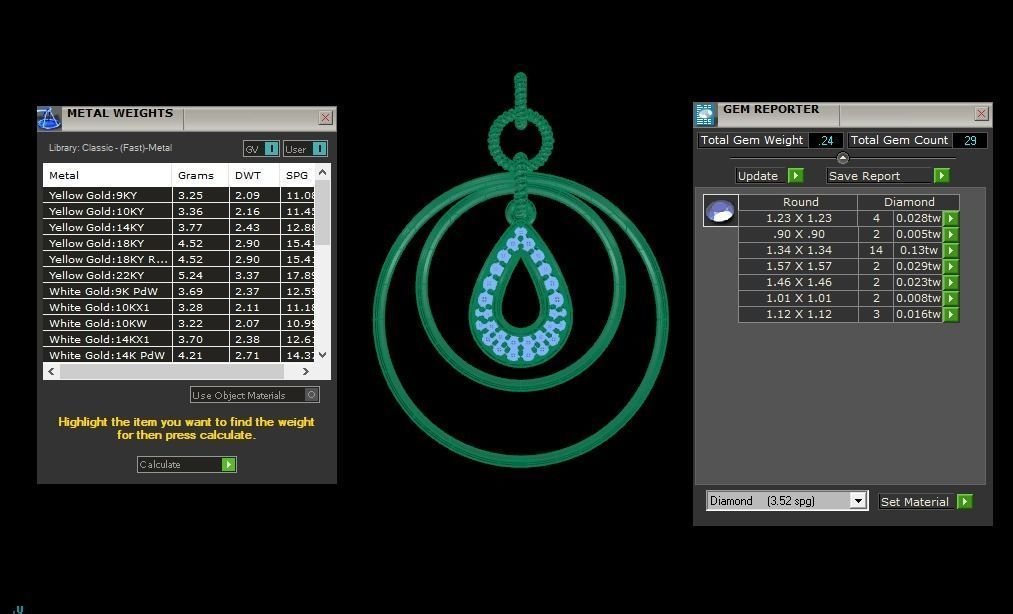The width and height of the screenshot is (1013, 614).
Task: Click the Metal Weights panel flask icon
Action: point(48,118)
